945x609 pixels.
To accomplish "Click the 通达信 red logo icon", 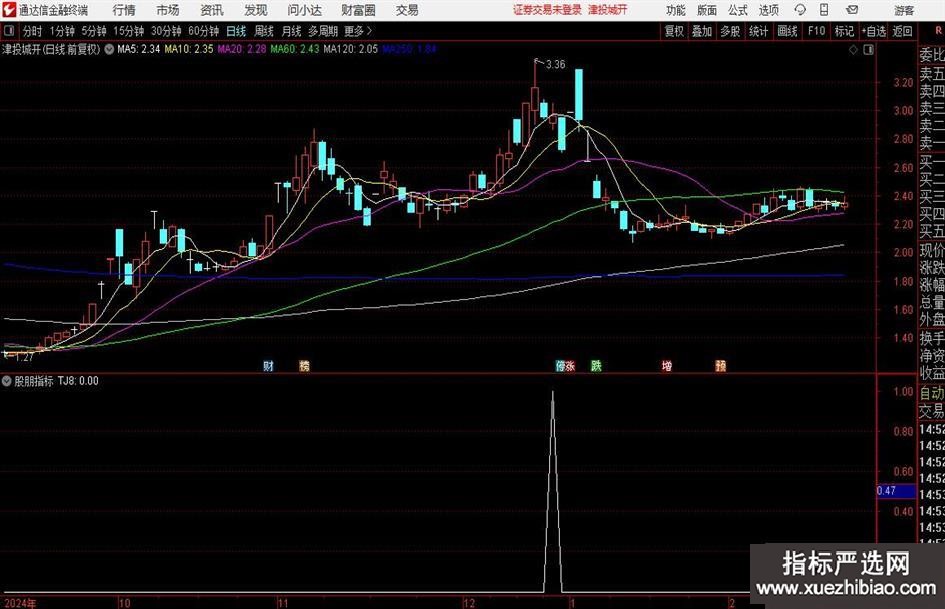I will 9,10.
